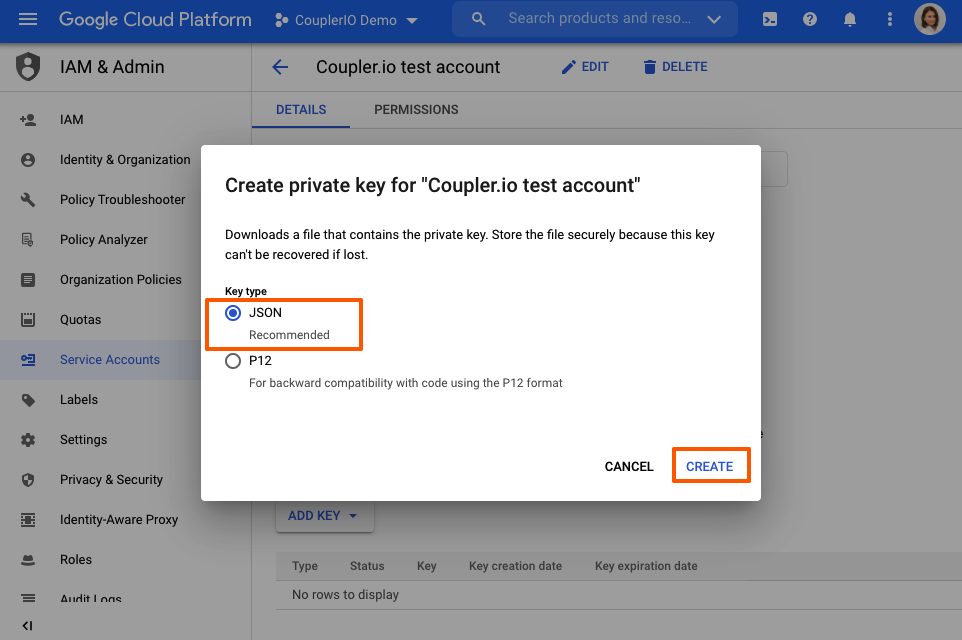Click the Labels tag icon

click(28, 399)
